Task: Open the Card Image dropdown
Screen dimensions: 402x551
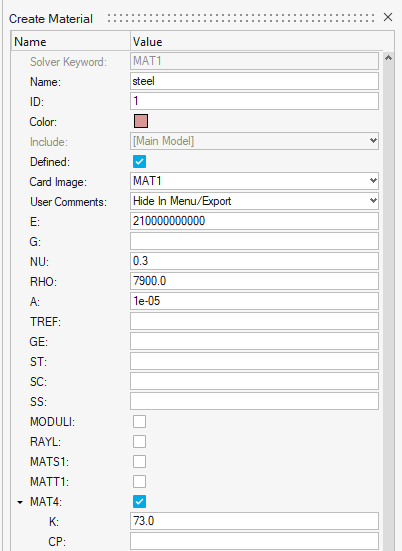Action: click(373, 181)
